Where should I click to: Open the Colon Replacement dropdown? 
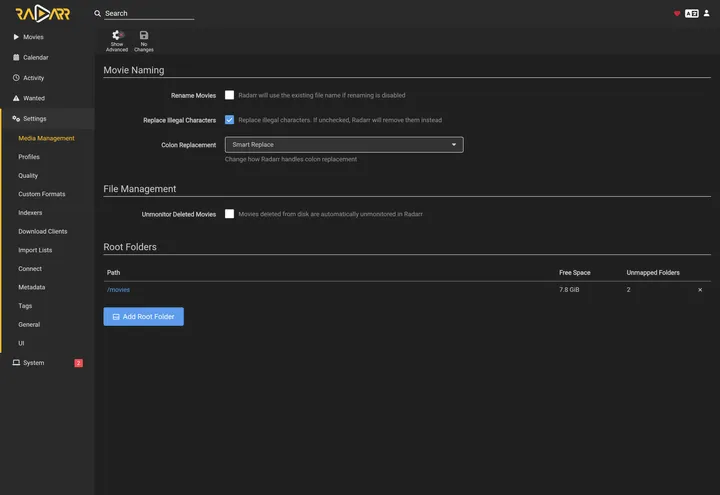click(x=344, y=145)
